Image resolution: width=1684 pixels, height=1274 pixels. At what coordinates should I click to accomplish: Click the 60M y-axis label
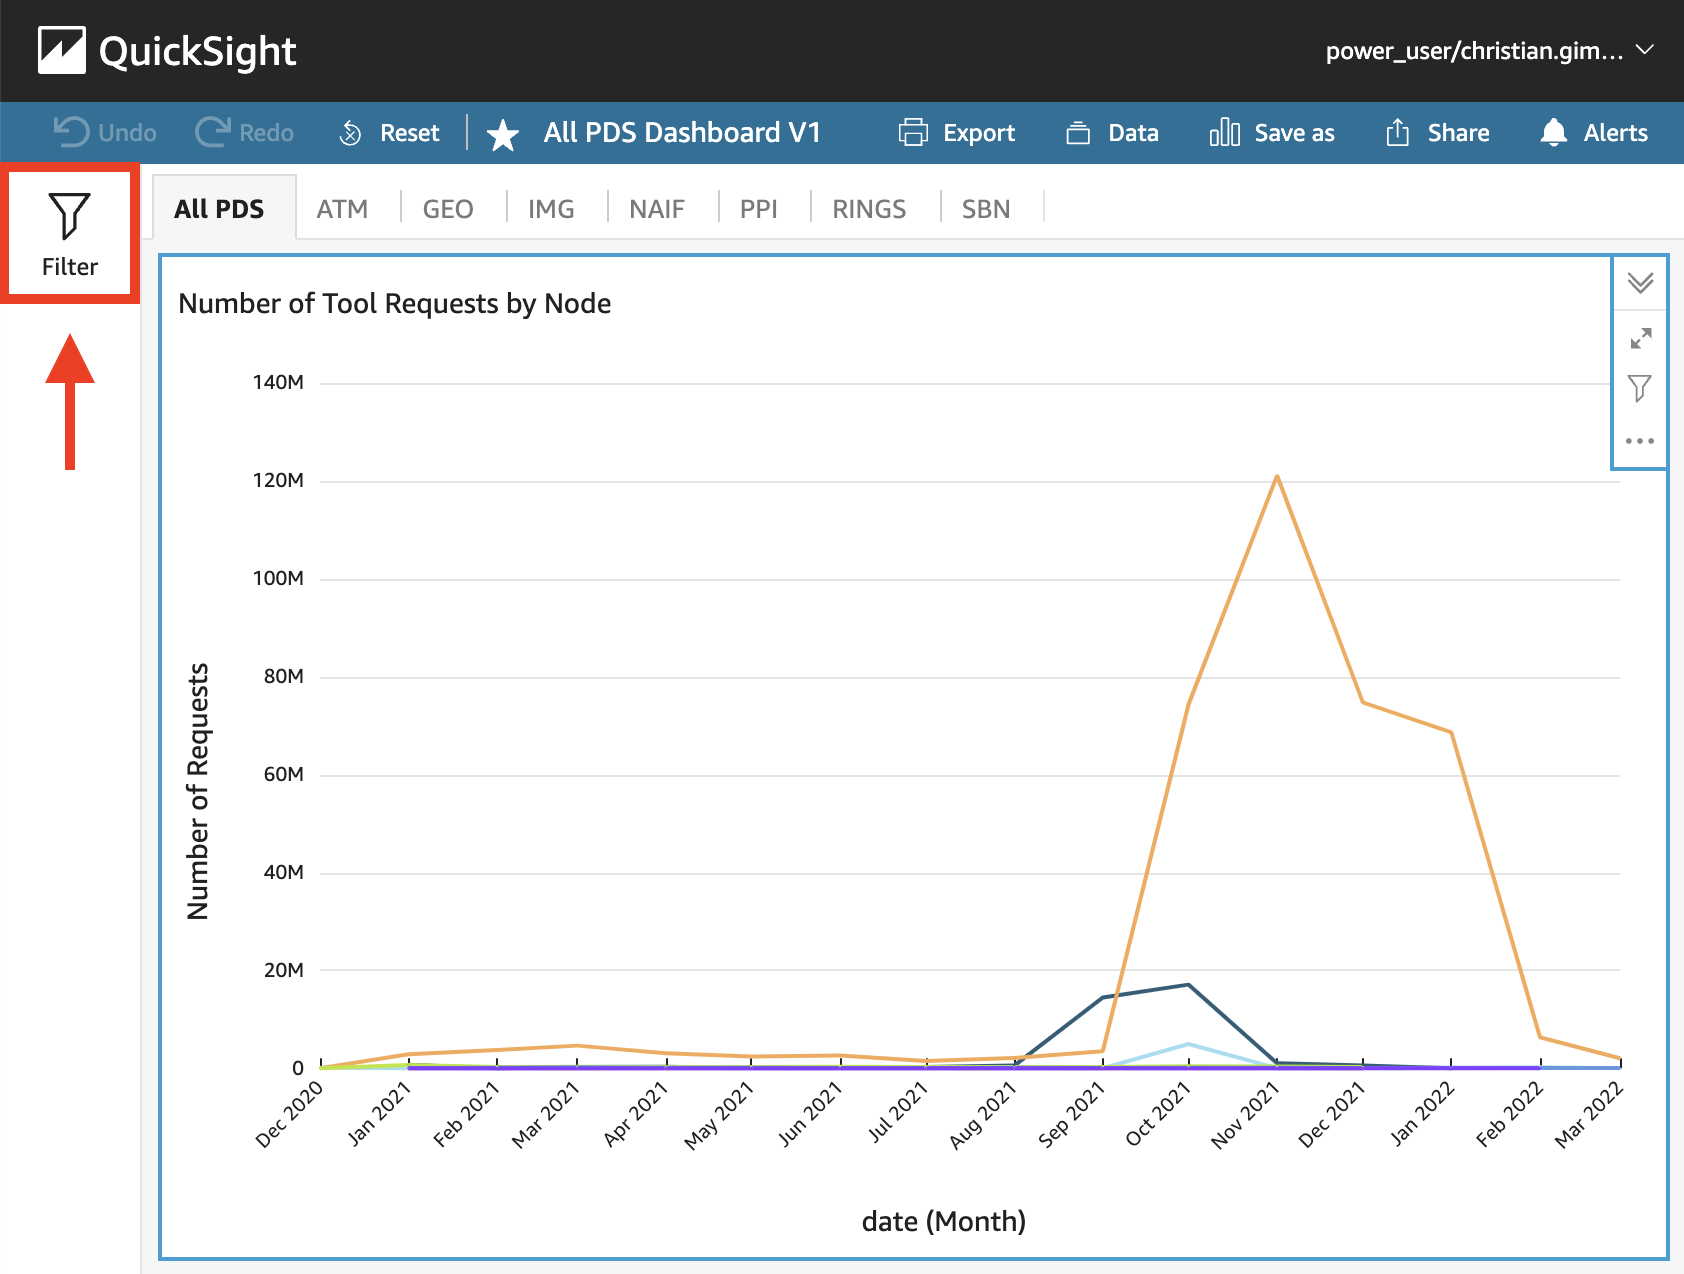284,774
